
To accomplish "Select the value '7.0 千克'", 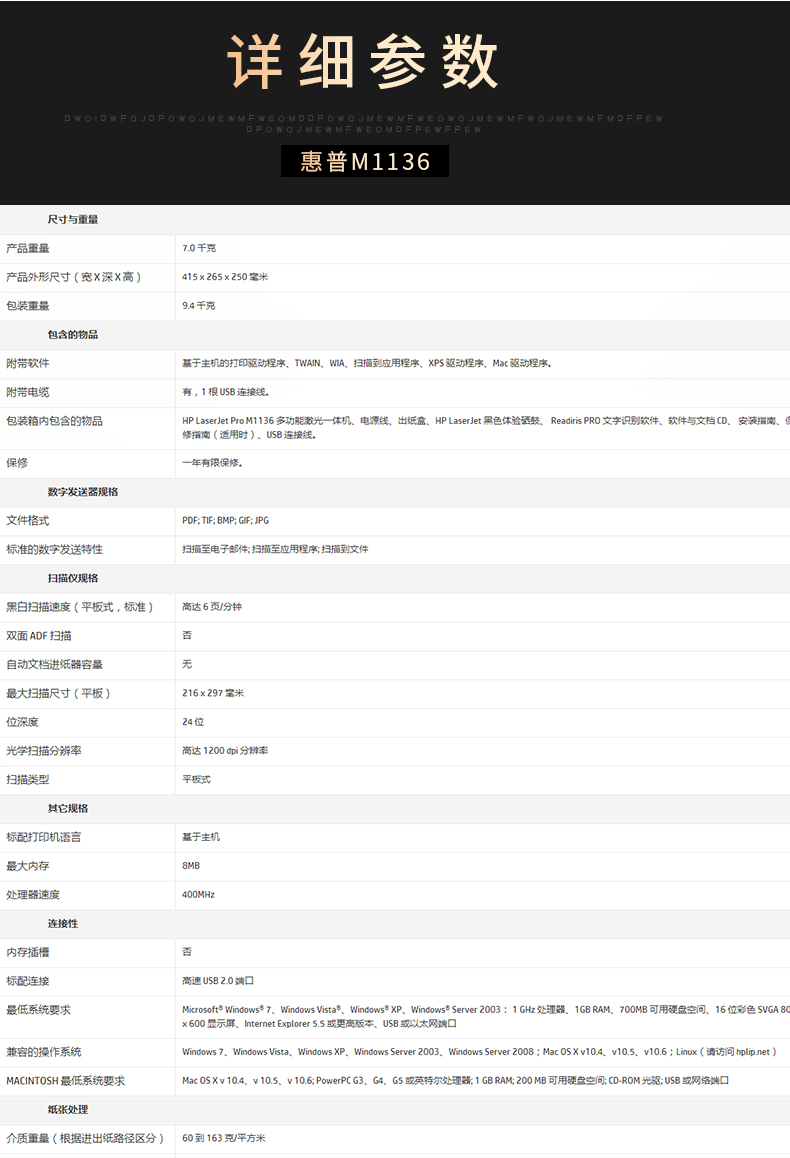I will point(199,248).
